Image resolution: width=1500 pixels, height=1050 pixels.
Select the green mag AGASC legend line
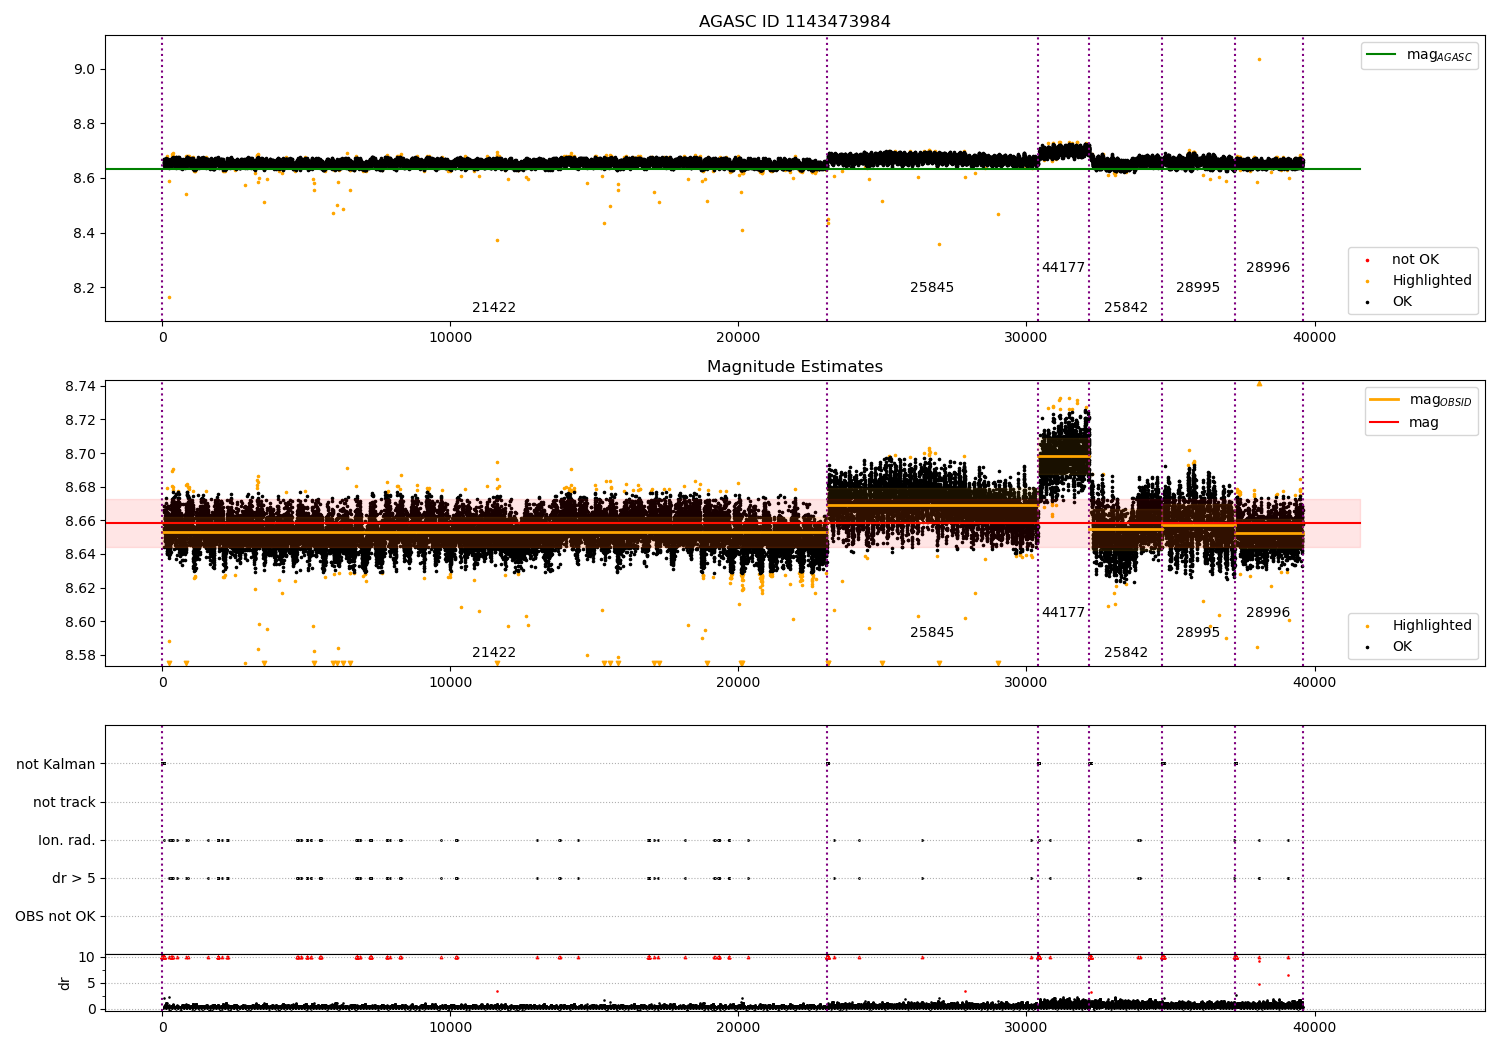click(x=1382, y=55)
